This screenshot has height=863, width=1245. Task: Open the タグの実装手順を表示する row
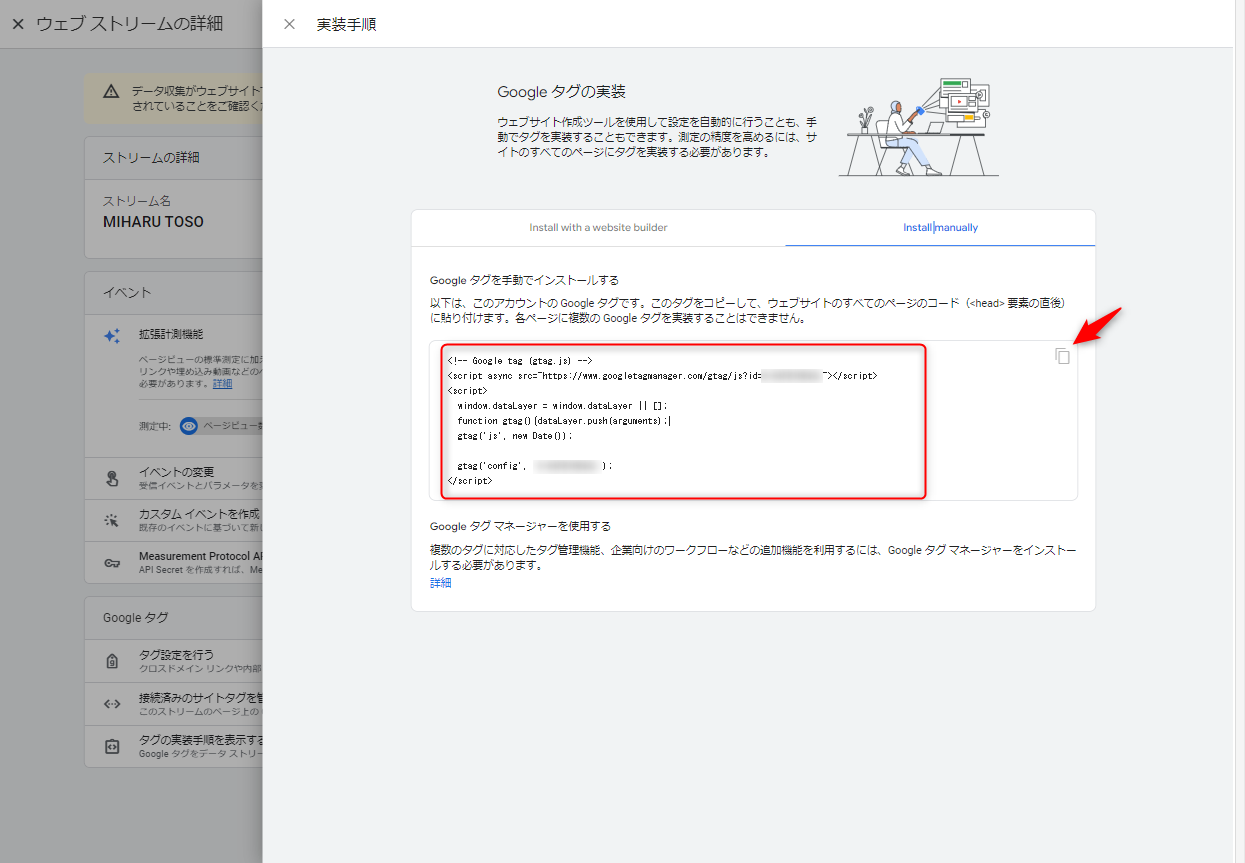[x=174, y=746]
